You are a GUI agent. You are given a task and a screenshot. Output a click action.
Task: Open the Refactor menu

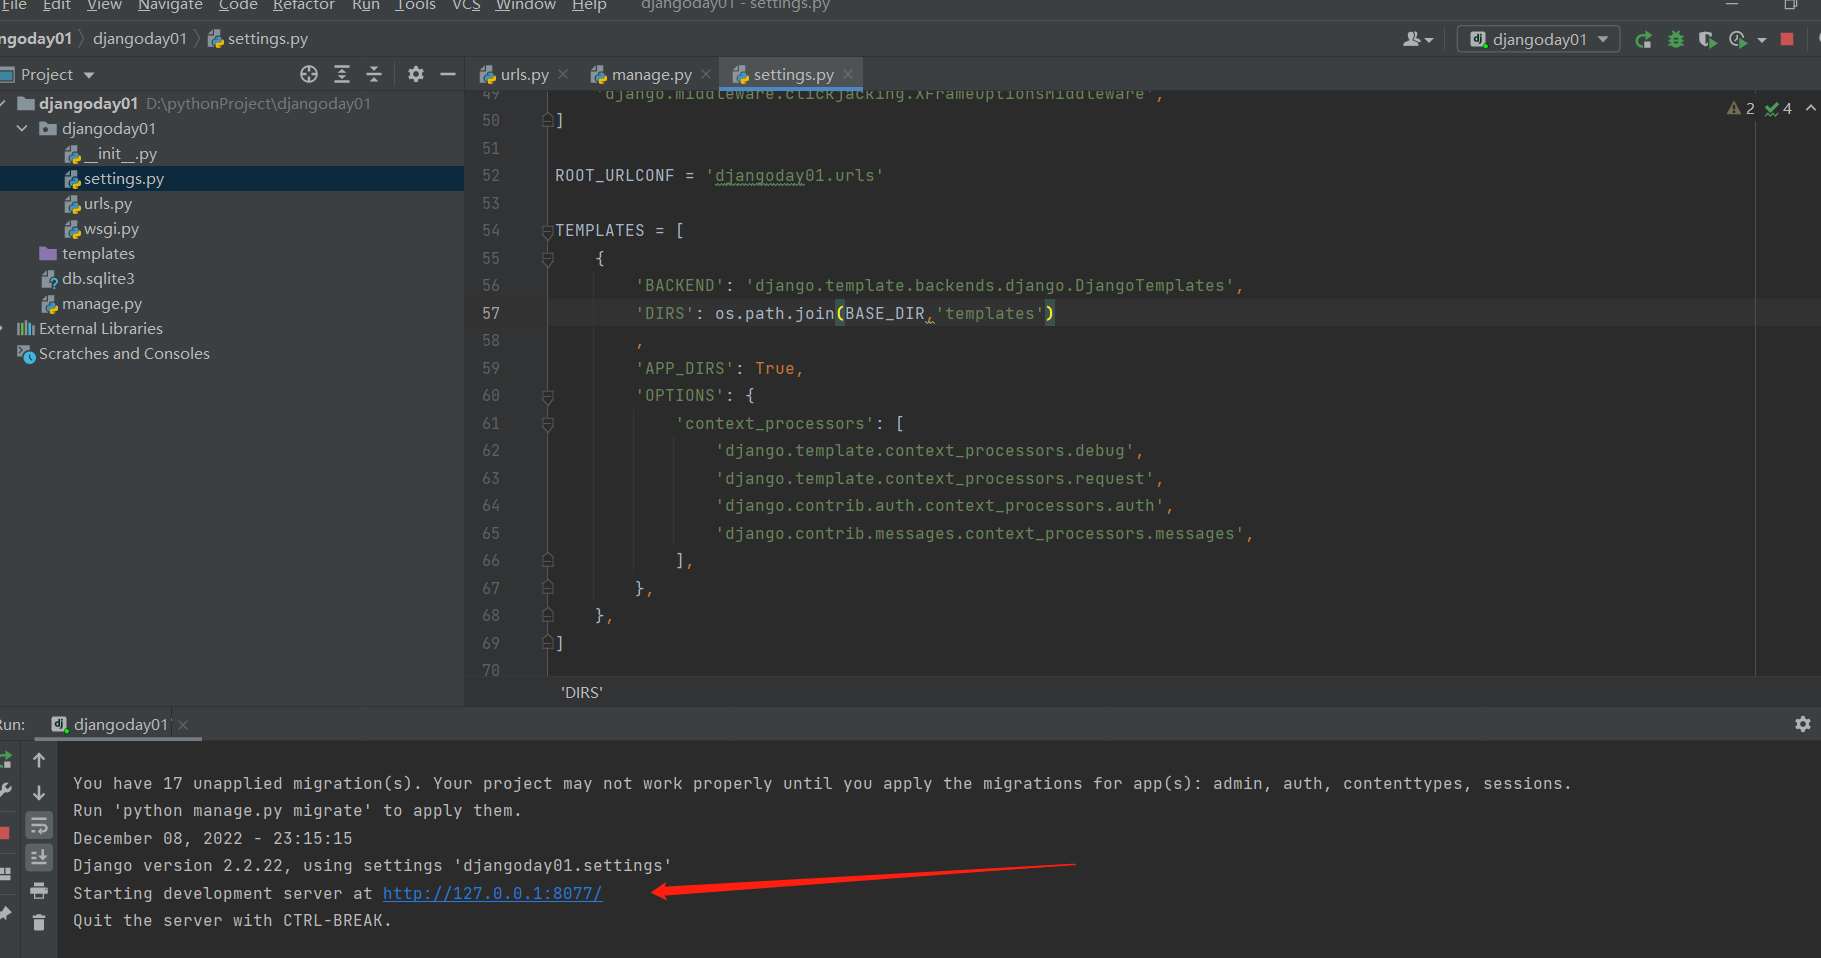coord(304,6)
